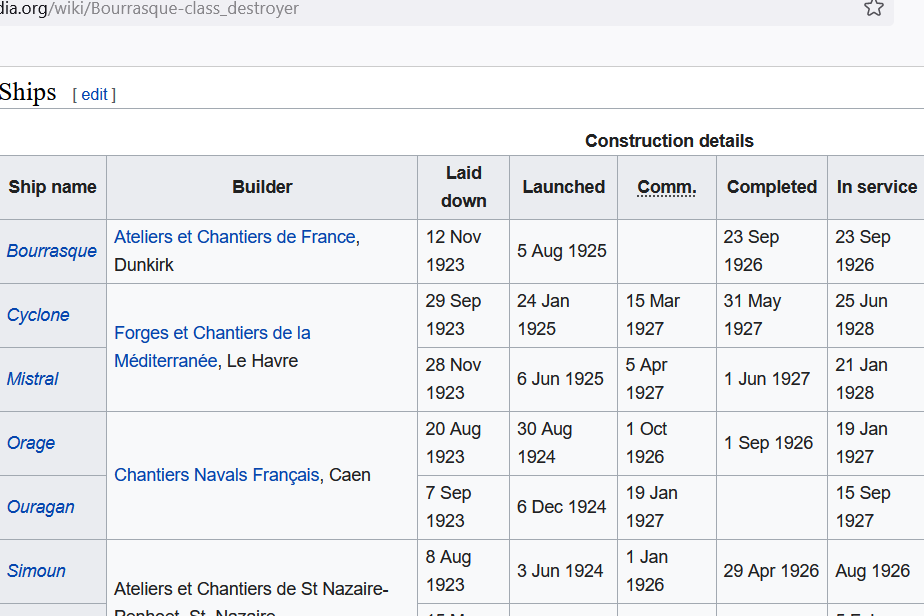Select launched date 30 Aug 1924

(545, 443)
